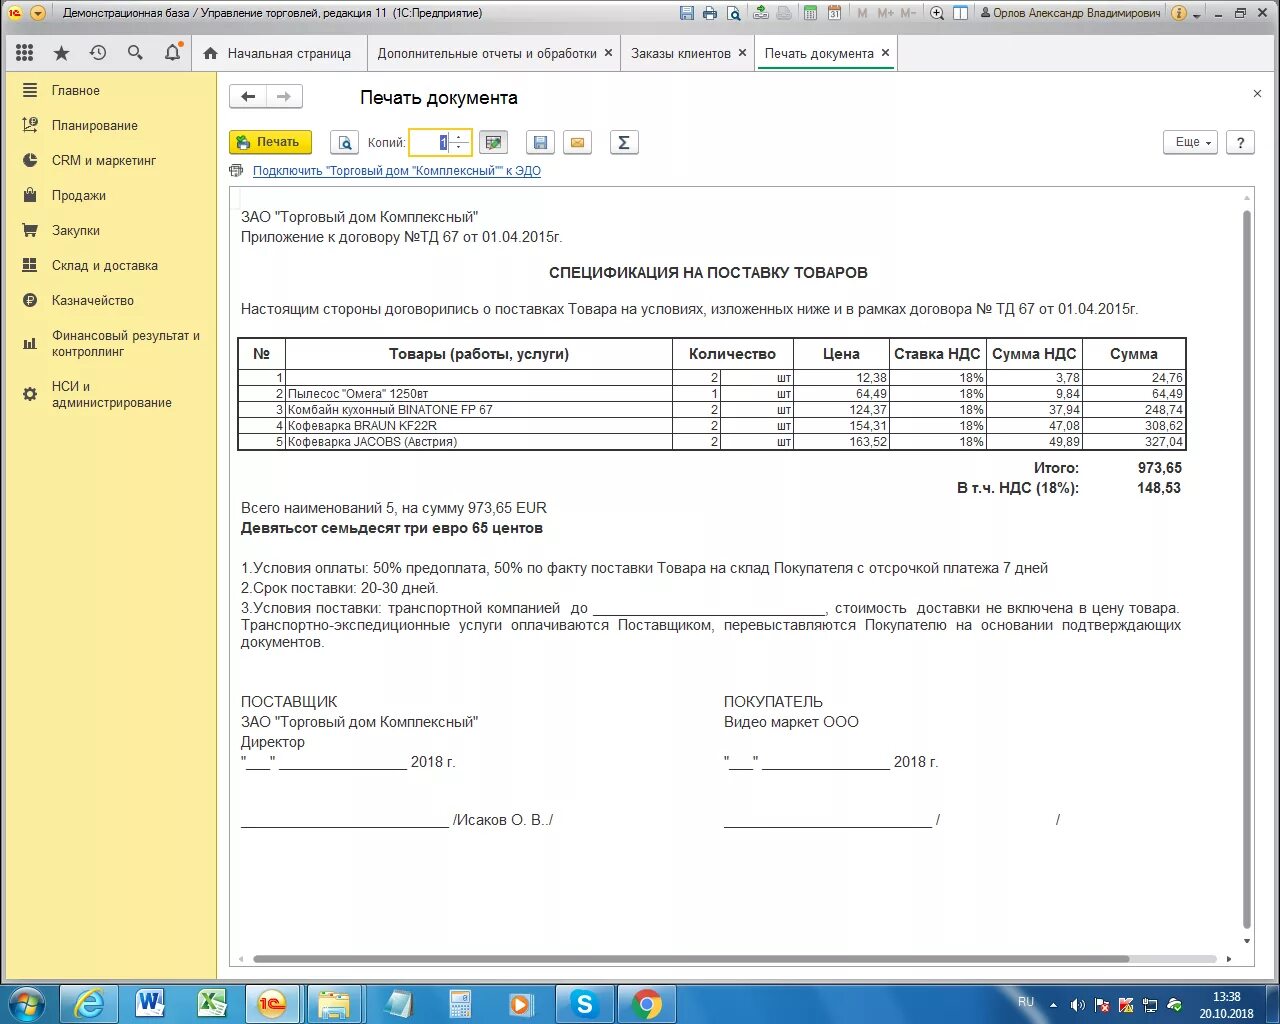Close the print form with X
Image resolution: width=1280 pixels, height=1024 pixels.
pos(1257,94)
